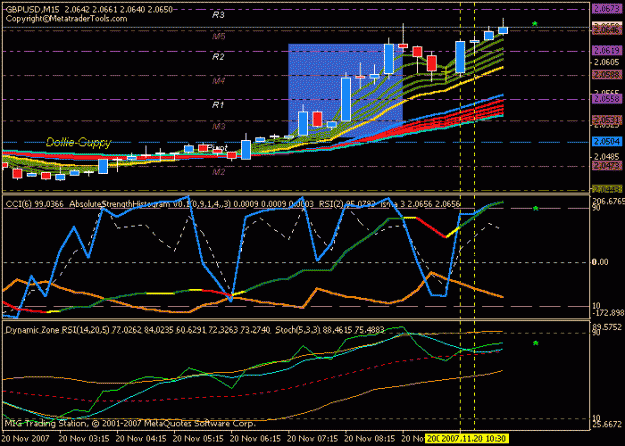Click the '20 Nov 2007' time axis label
This screenshot has width=625, height=446.
coord(26,439)
